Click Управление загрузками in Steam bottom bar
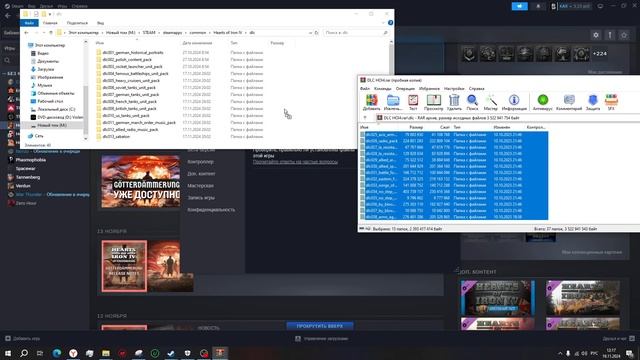 click(x=322, y=338)
